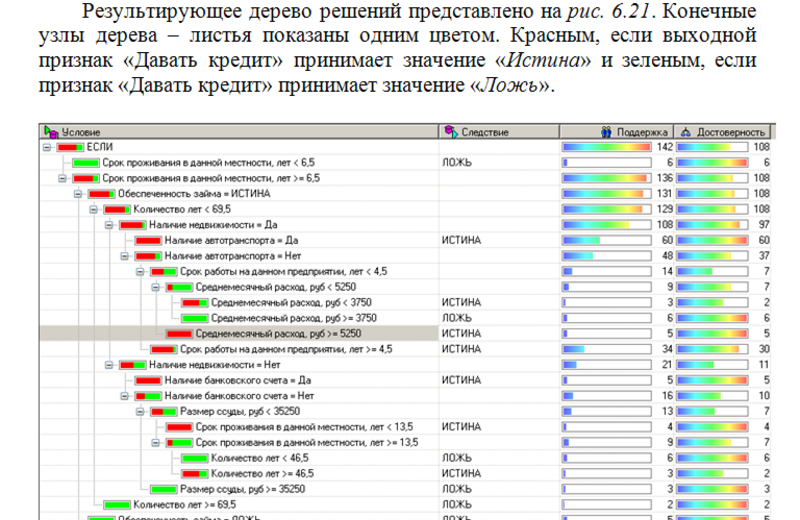Collapse 'Наличие банковского счета = Нет' node
The width and height of the screenshot is (800, 520).
(x=124, y=397)
